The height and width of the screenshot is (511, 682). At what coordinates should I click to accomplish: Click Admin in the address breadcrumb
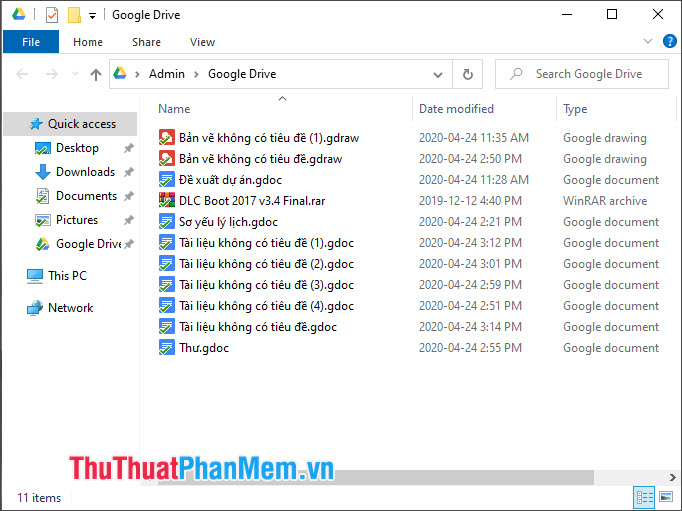167,74
